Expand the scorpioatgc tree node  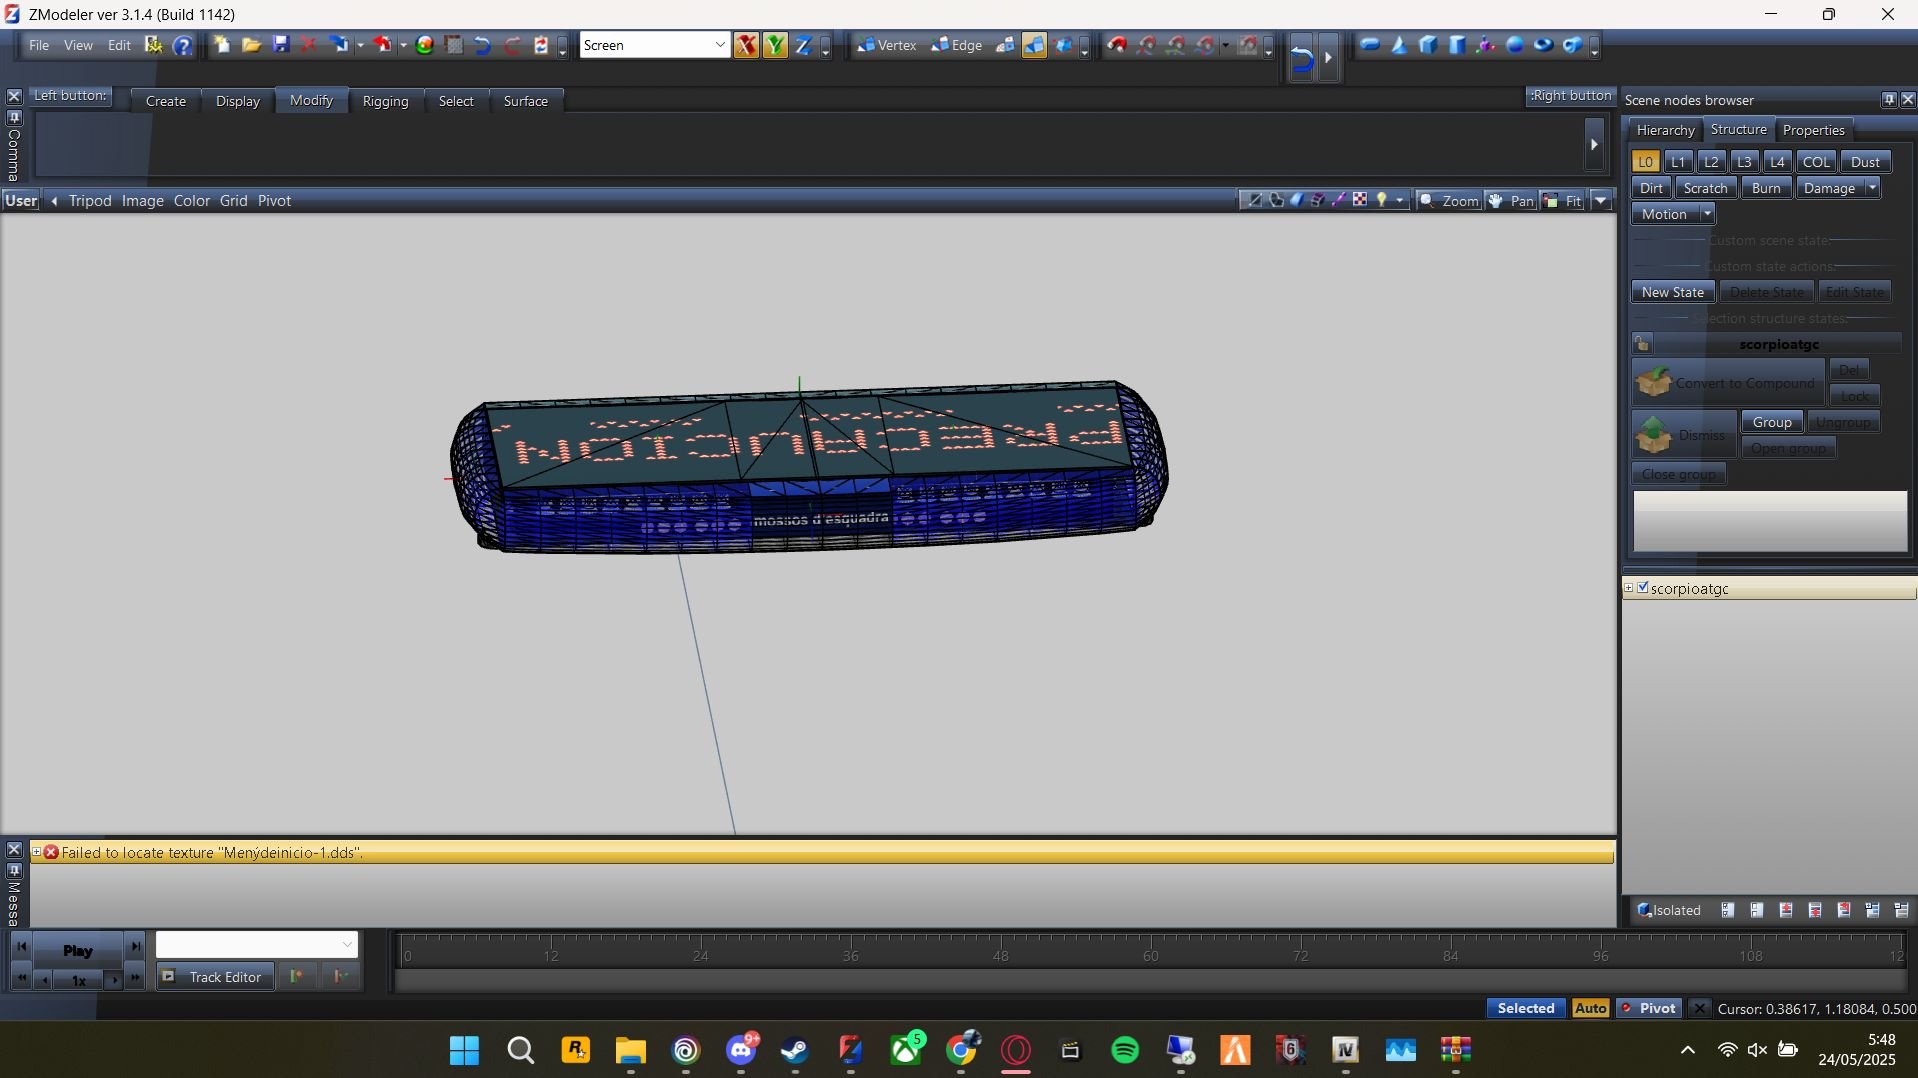pos(1629,588)
